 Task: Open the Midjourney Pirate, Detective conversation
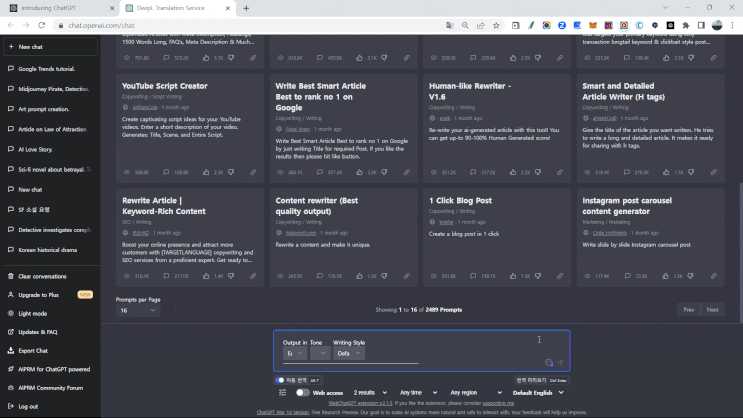tap(50, 89)
